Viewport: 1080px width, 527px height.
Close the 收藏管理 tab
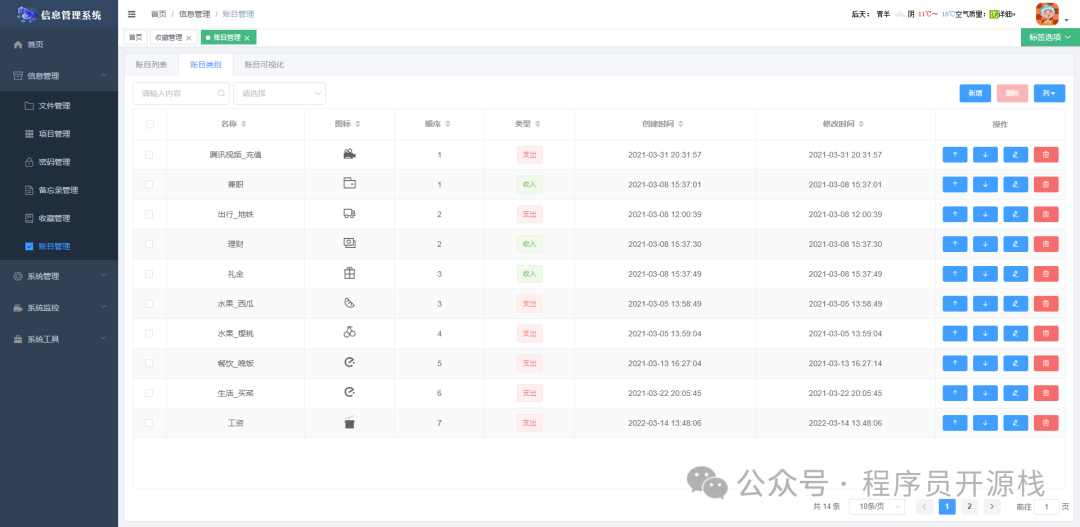click(x=188, y=38)
